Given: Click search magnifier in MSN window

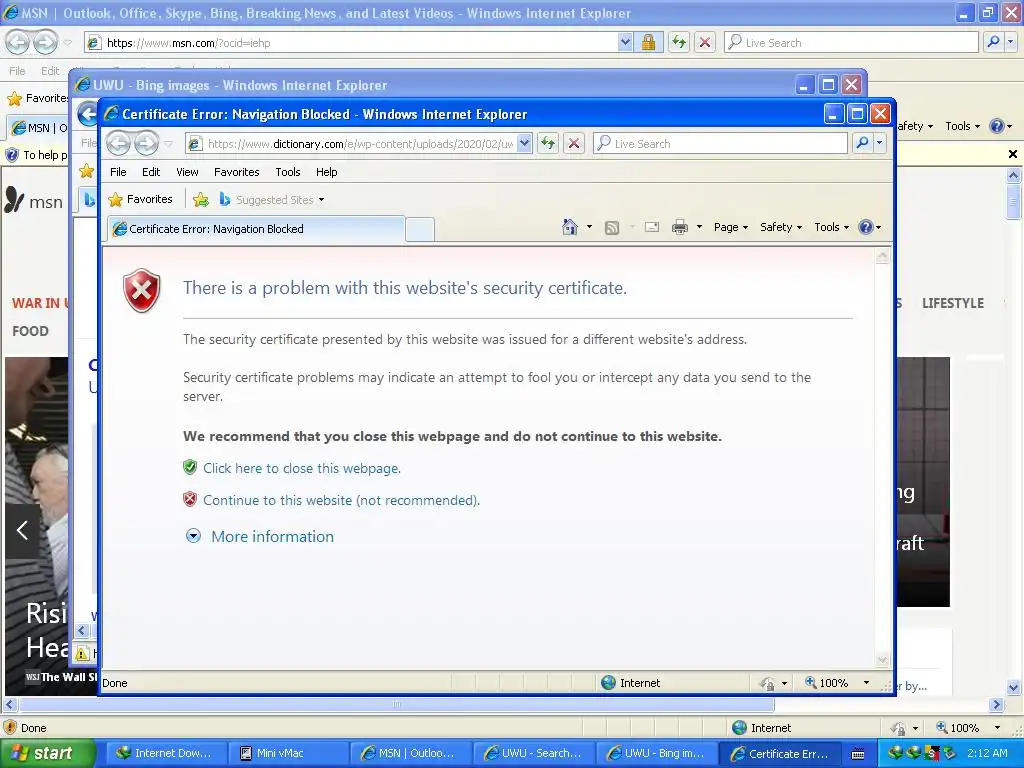Looking at the screenshot, I should point(993,42).
